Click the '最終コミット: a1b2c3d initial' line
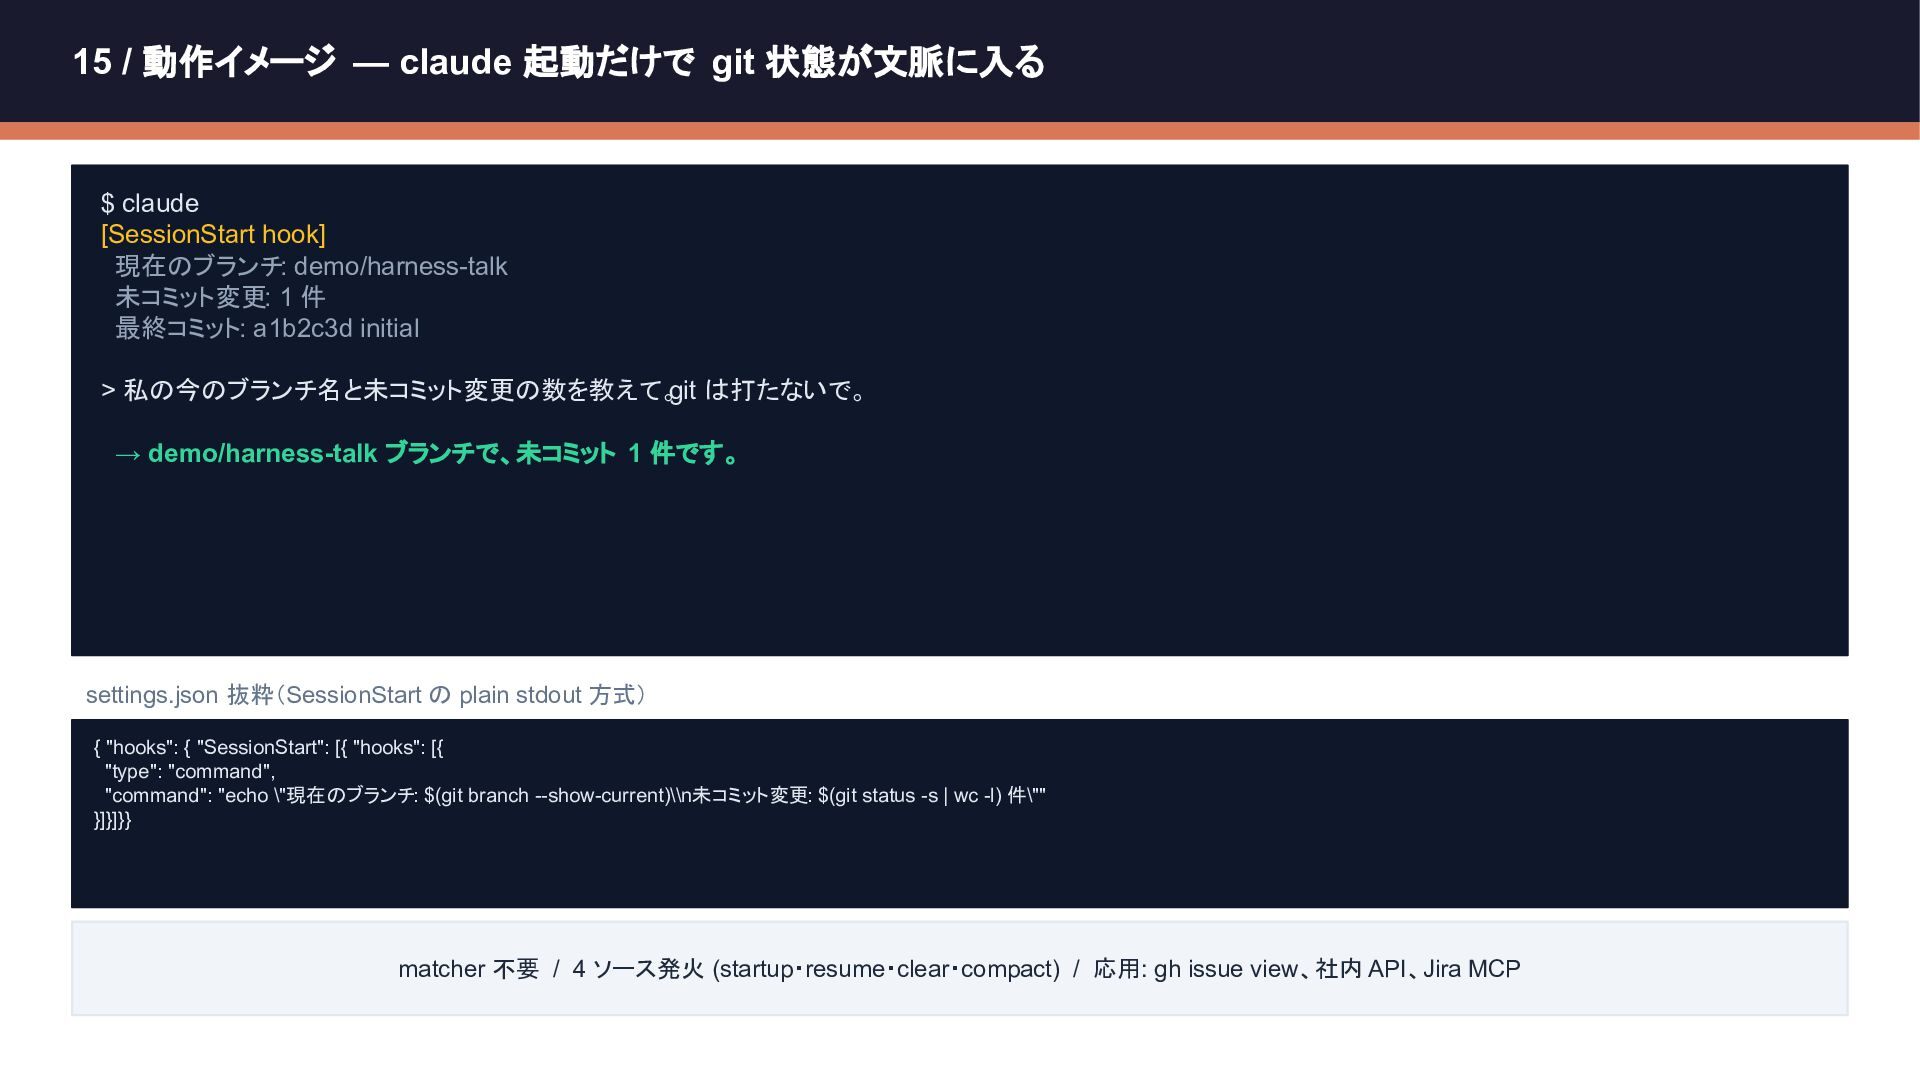 267,328
